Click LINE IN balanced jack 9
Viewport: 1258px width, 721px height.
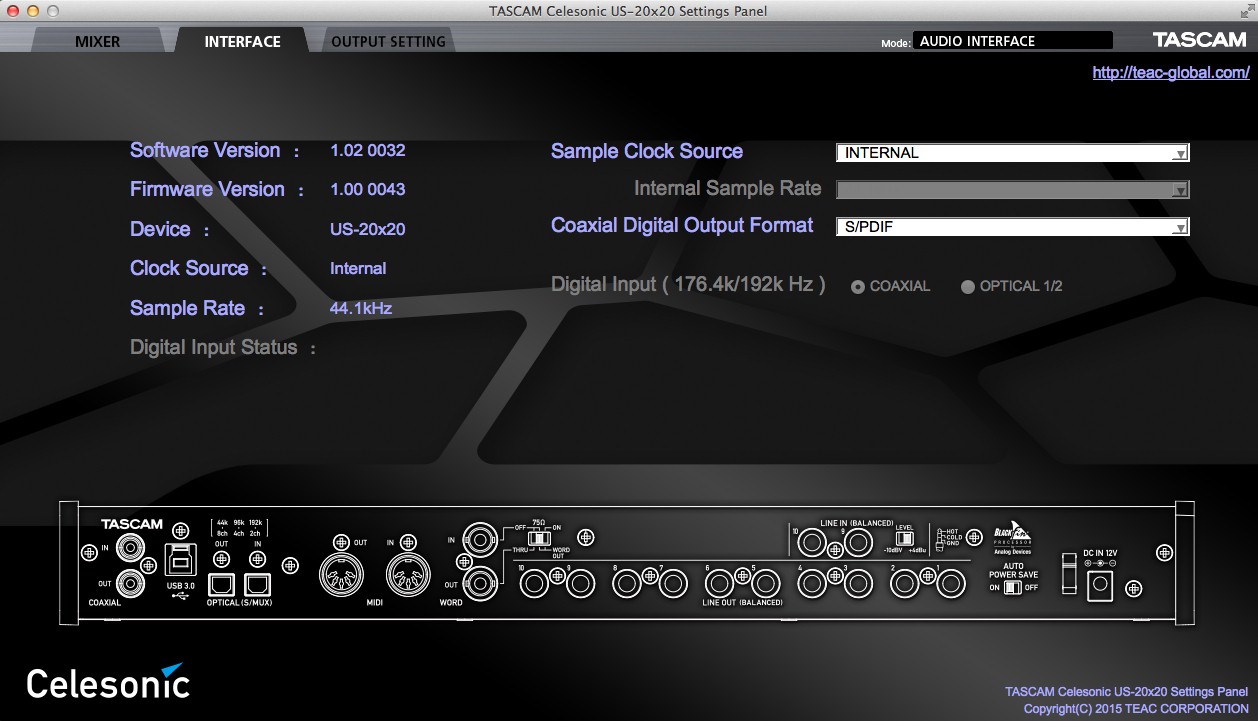click(x=858, y=544)
